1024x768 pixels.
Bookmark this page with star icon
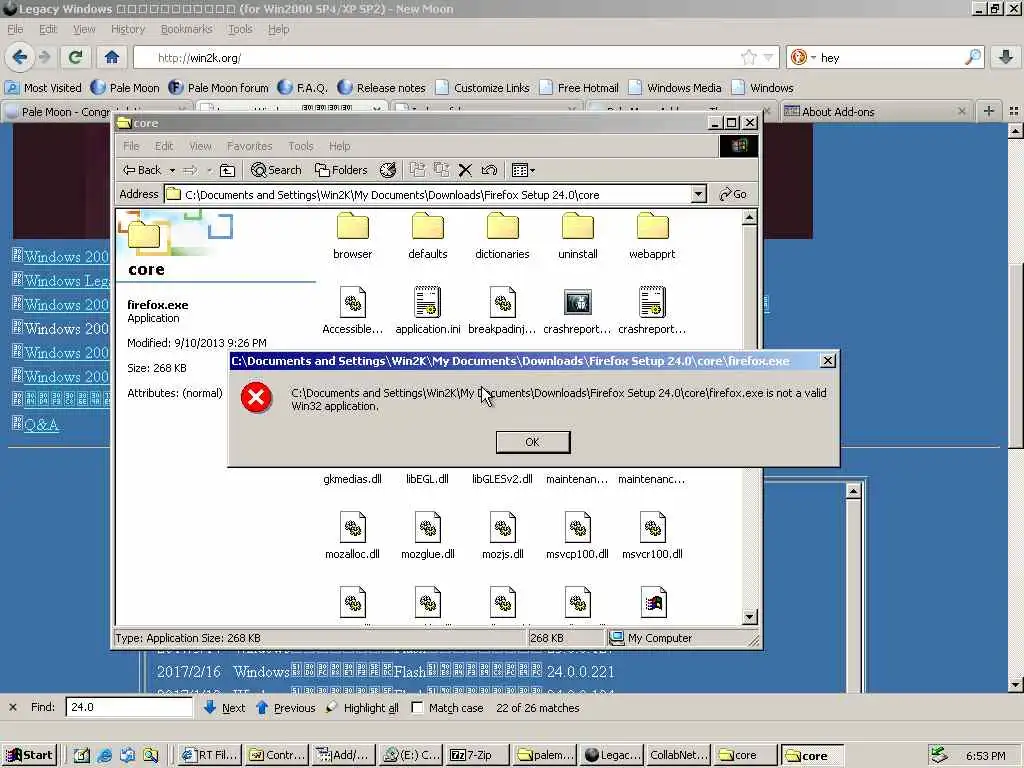pos(748,57)
